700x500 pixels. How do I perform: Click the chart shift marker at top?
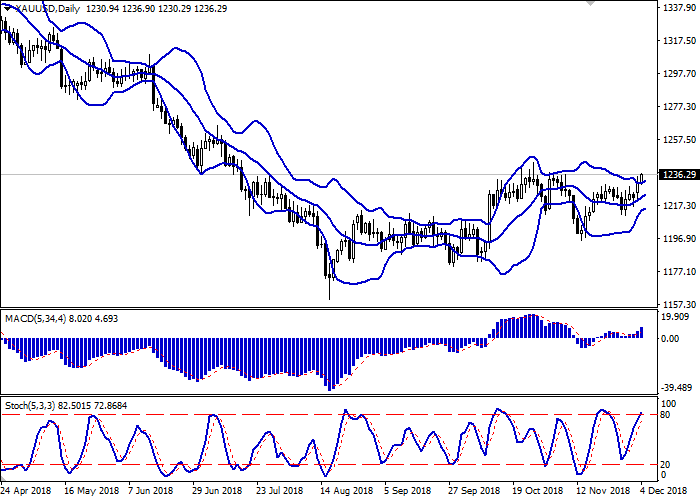coord(590,3)
